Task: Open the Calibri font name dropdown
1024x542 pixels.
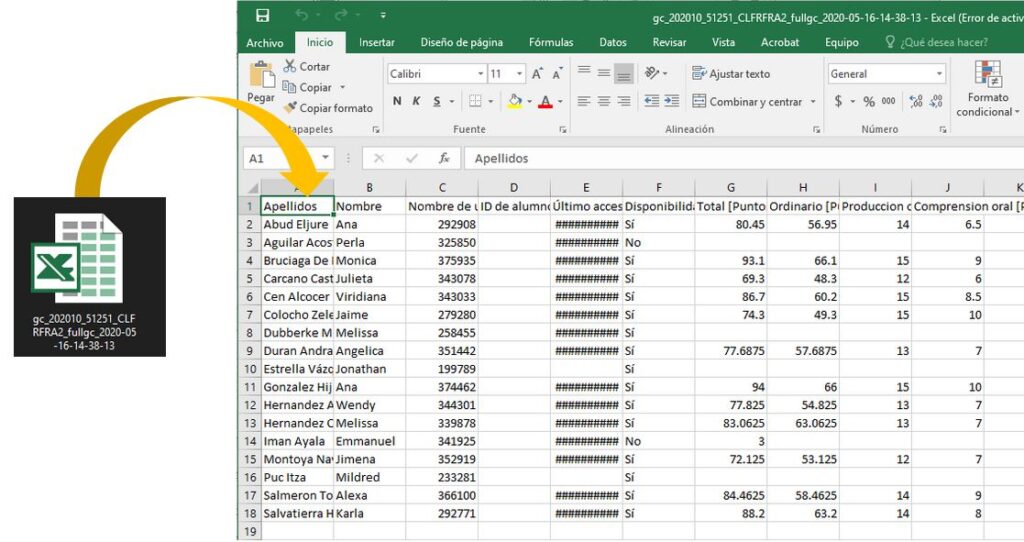Action: coord(436,74)
